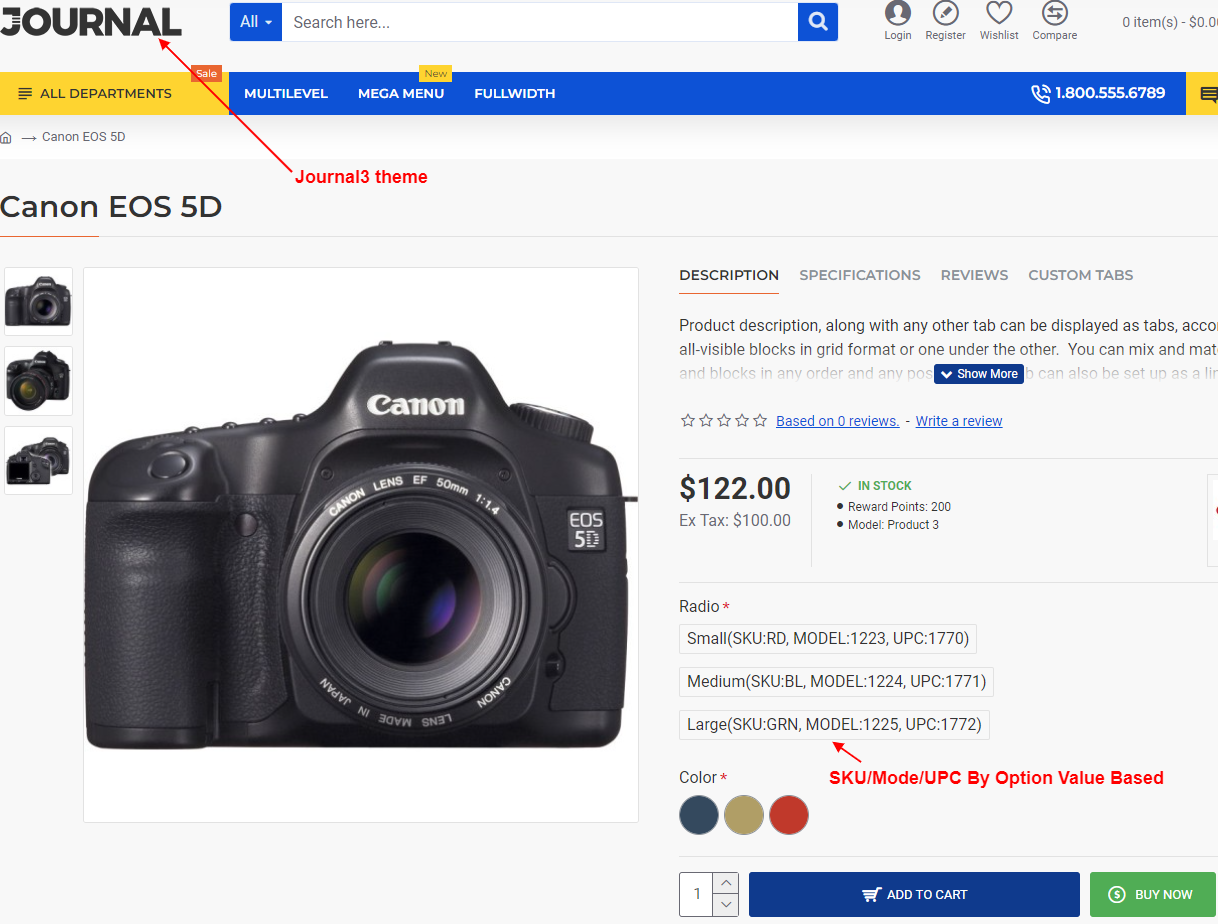This screenshot has height=924, width=1218.
Task: Click the Ex Tax: $100.00 text
Action: pyautogui.click(x=735, y=520)
